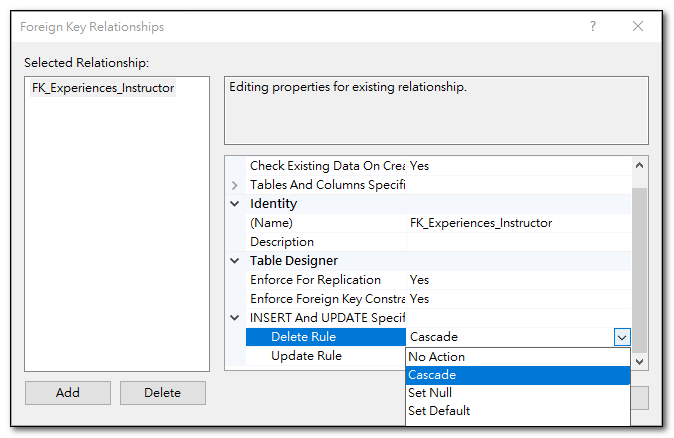Click the (Name) value FK_Experiences_Instructor field

click(x=518, y=223)
